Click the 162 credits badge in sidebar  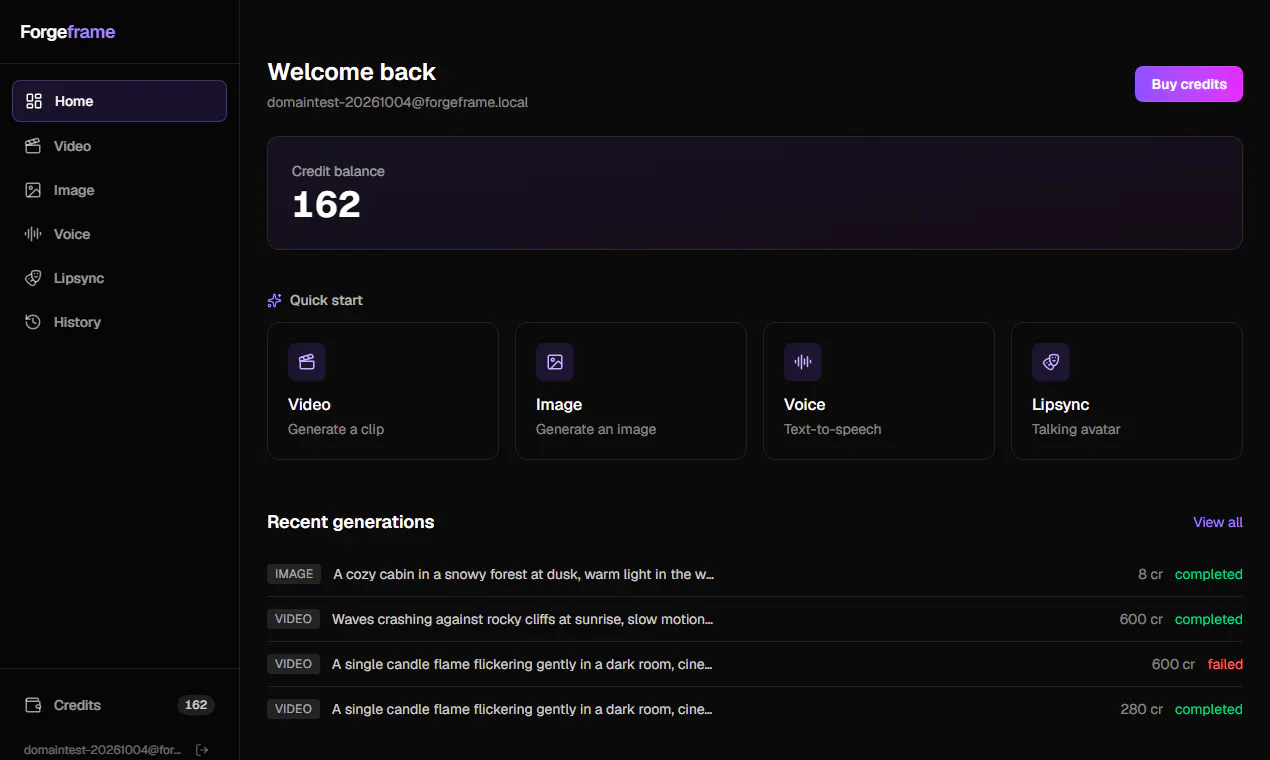point(196,705)
